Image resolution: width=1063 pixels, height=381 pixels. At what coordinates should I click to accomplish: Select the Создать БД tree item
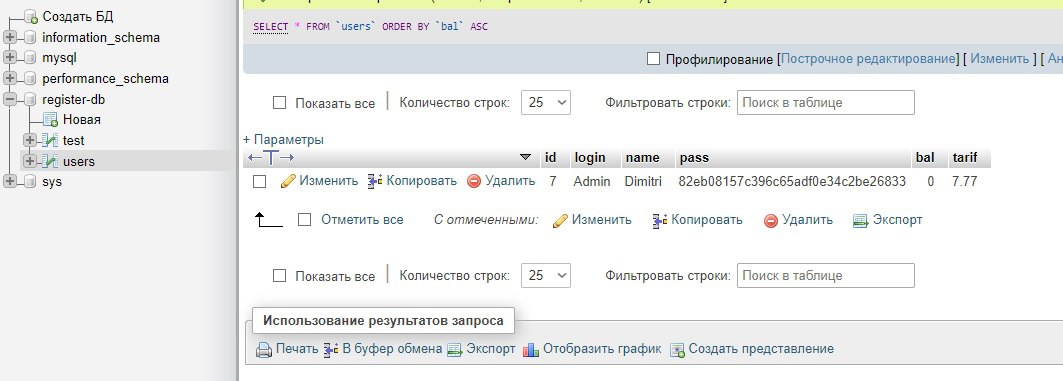click(78, 16)
